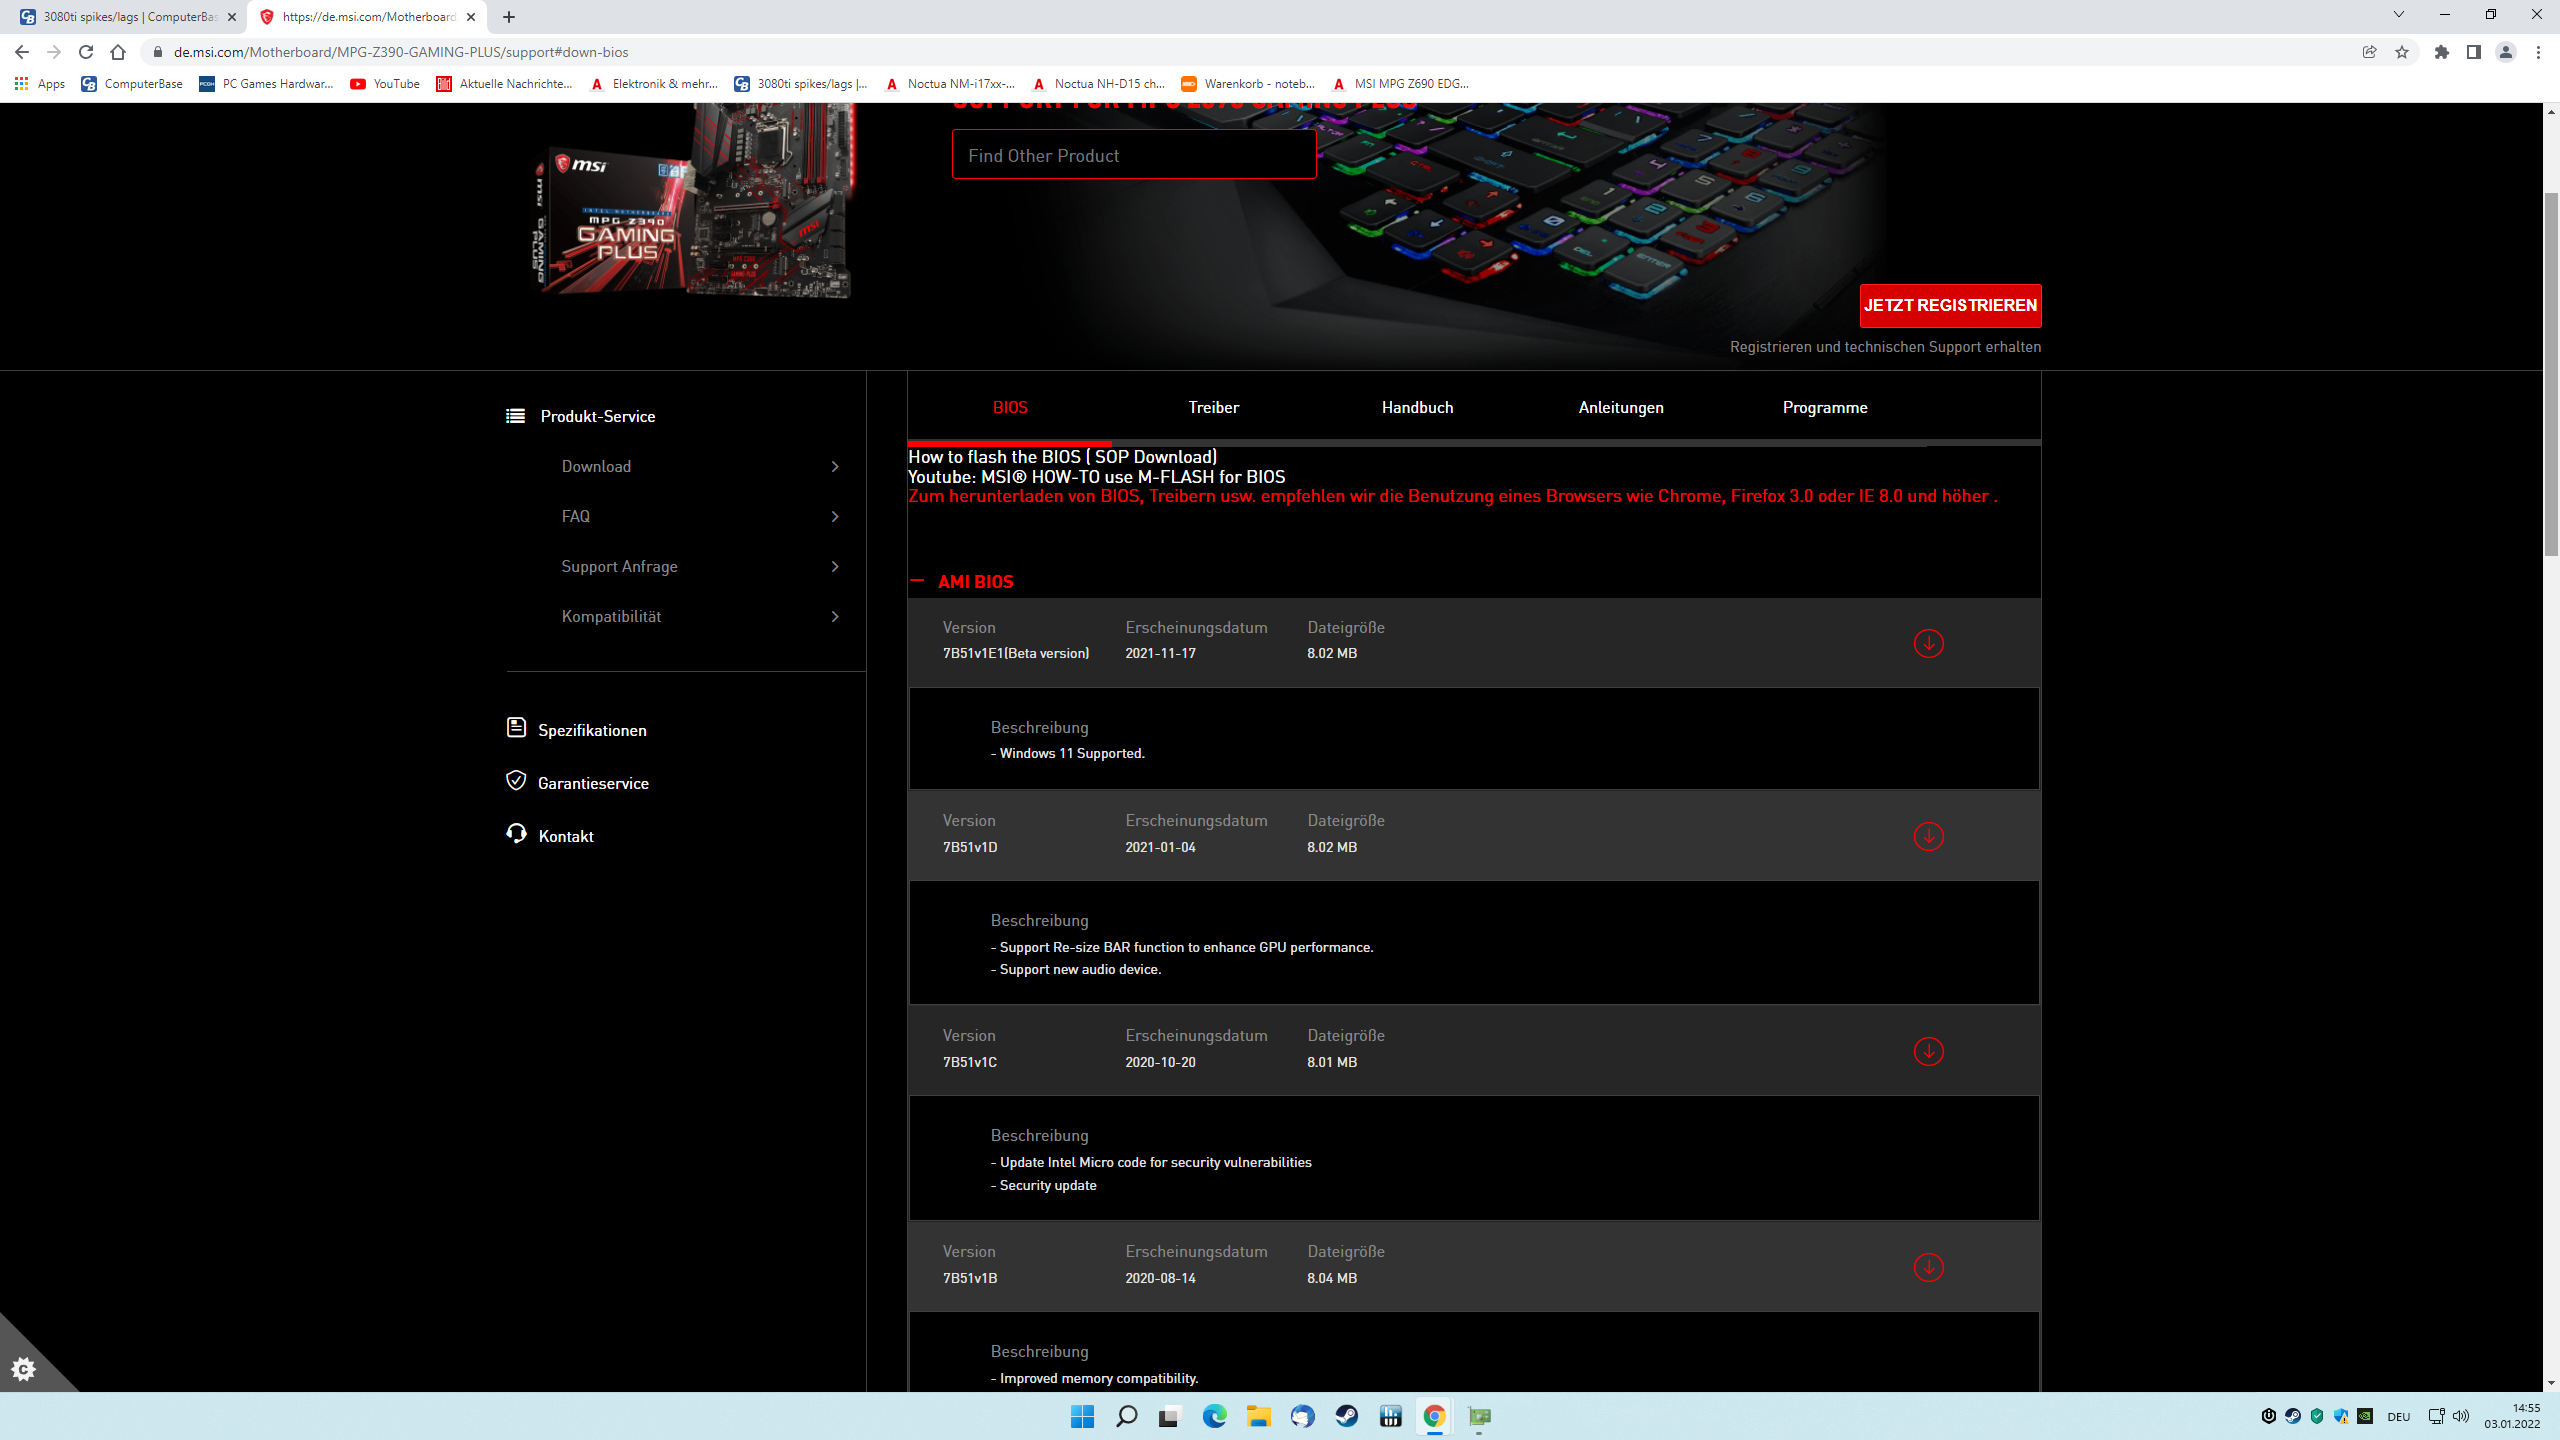
Task: Launch Steam from the taskbar
Action: pos(1345,1416)
